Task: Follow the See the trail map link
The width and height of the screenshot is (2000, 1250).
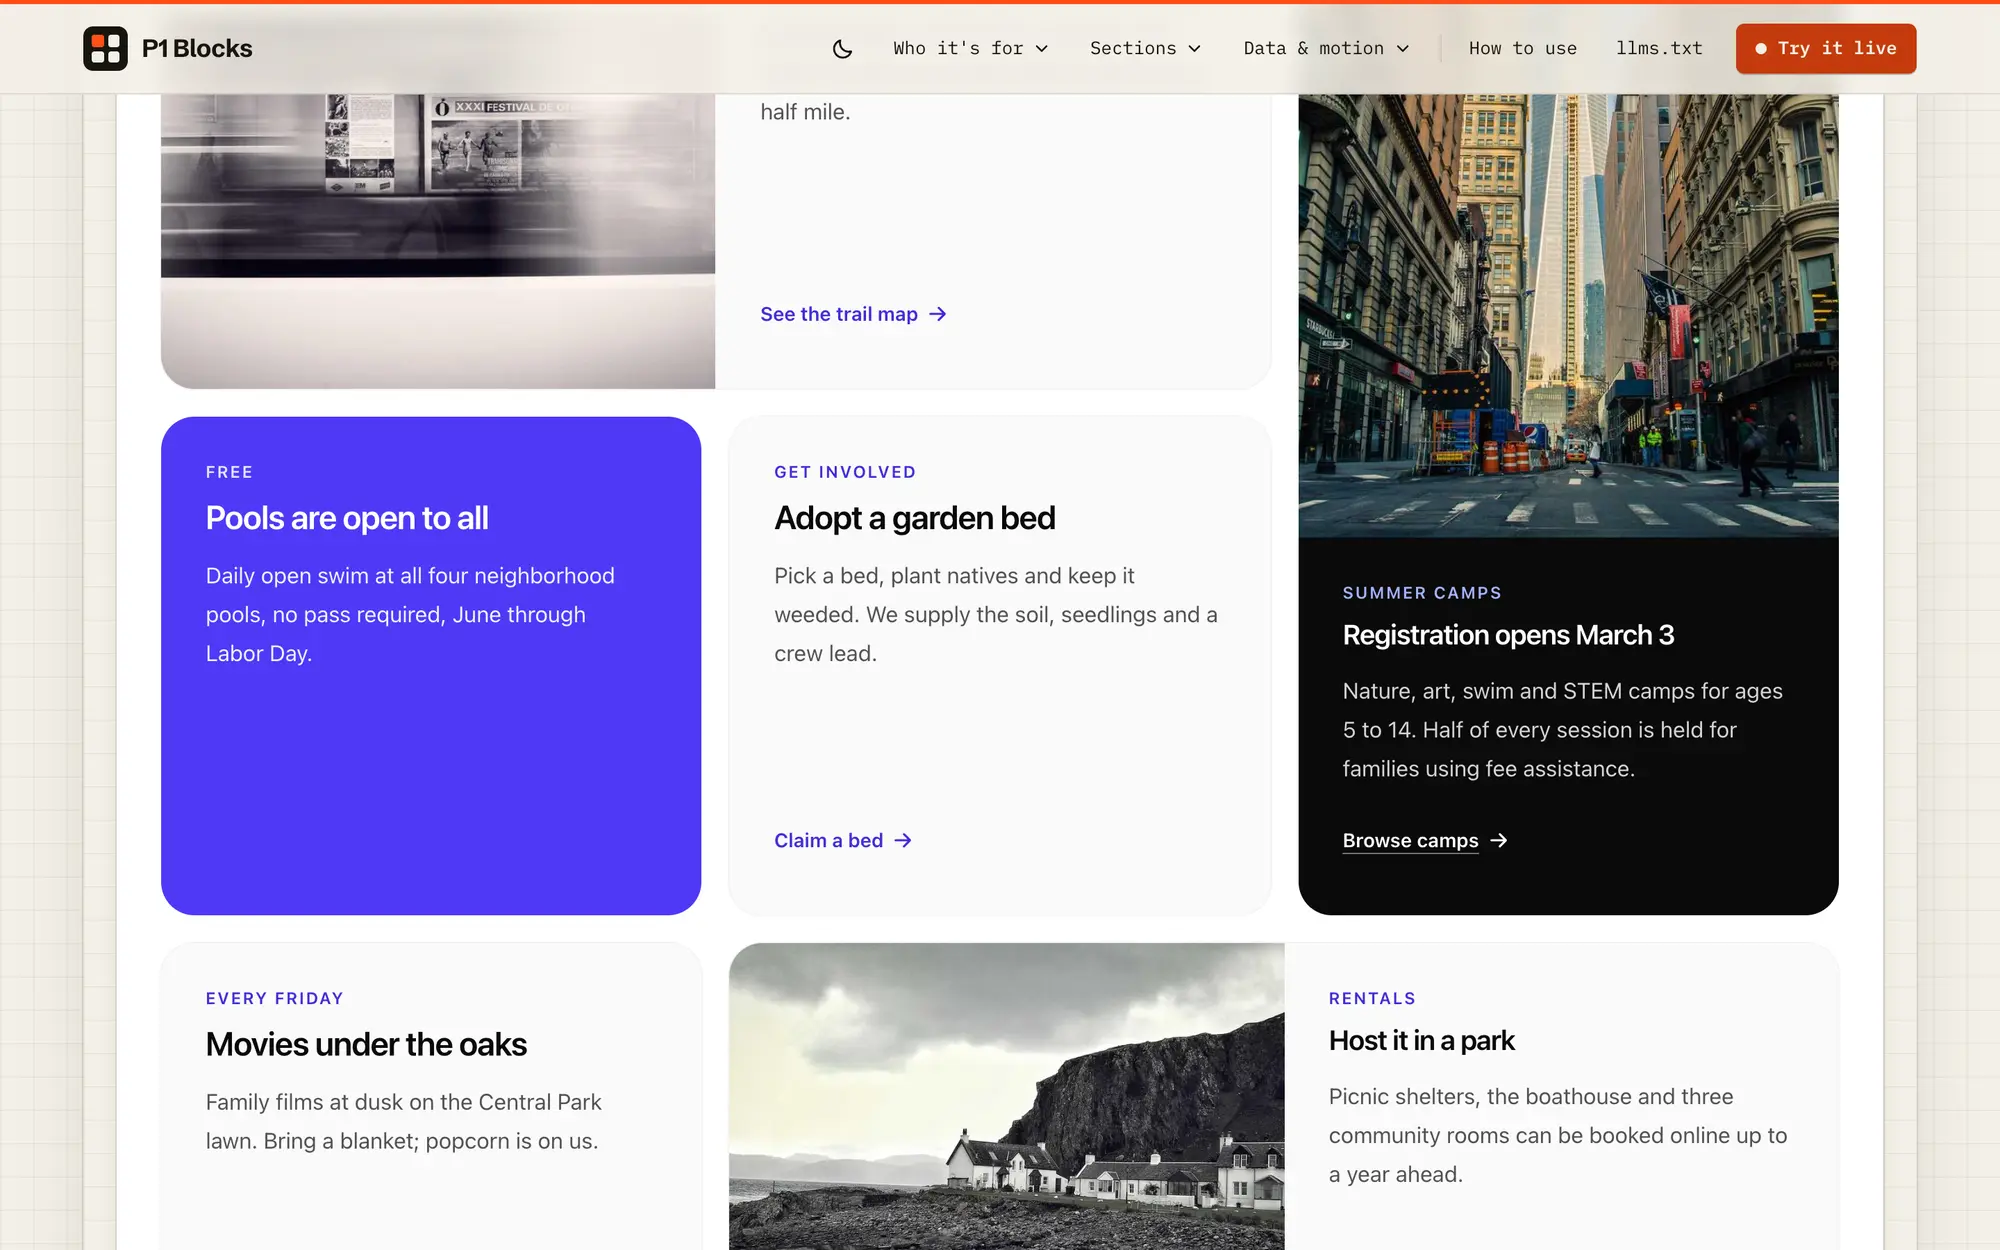Action: [853, 314]
